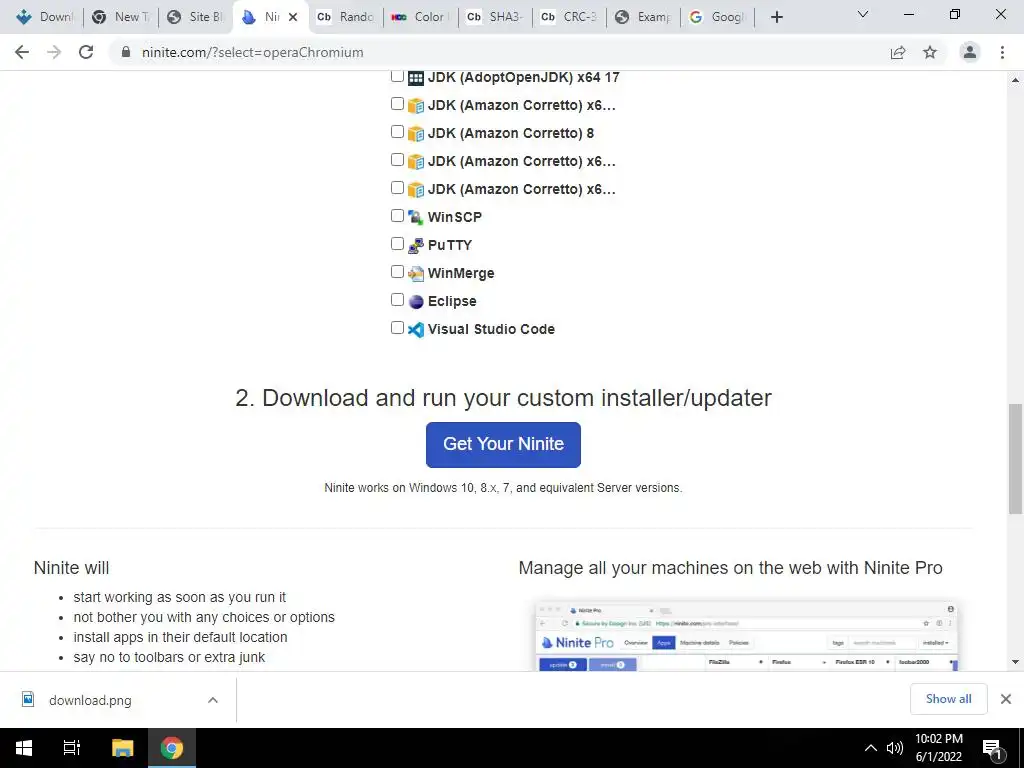Viewport: 1024px width, 768px height.
Task: Click the page vertical scrollbar thumb
Action: tap(1015, 459)
